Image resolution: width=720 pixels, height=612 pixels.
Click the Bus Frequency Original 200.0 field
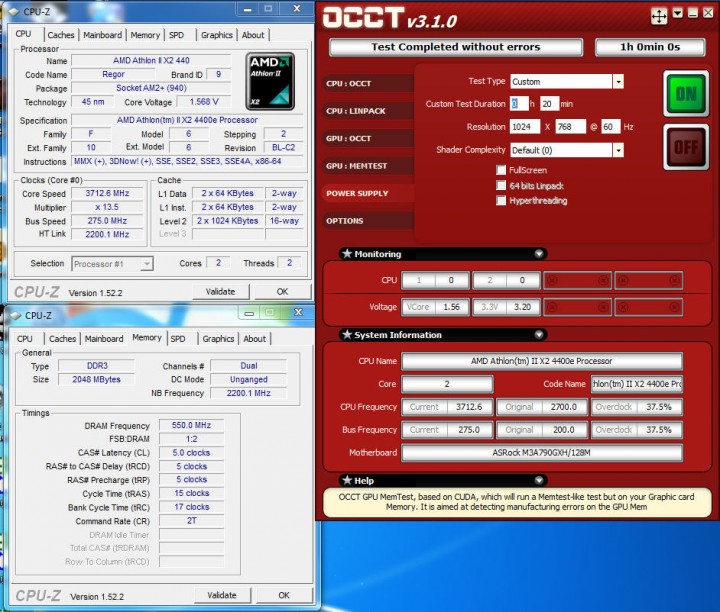click(542, 430)
